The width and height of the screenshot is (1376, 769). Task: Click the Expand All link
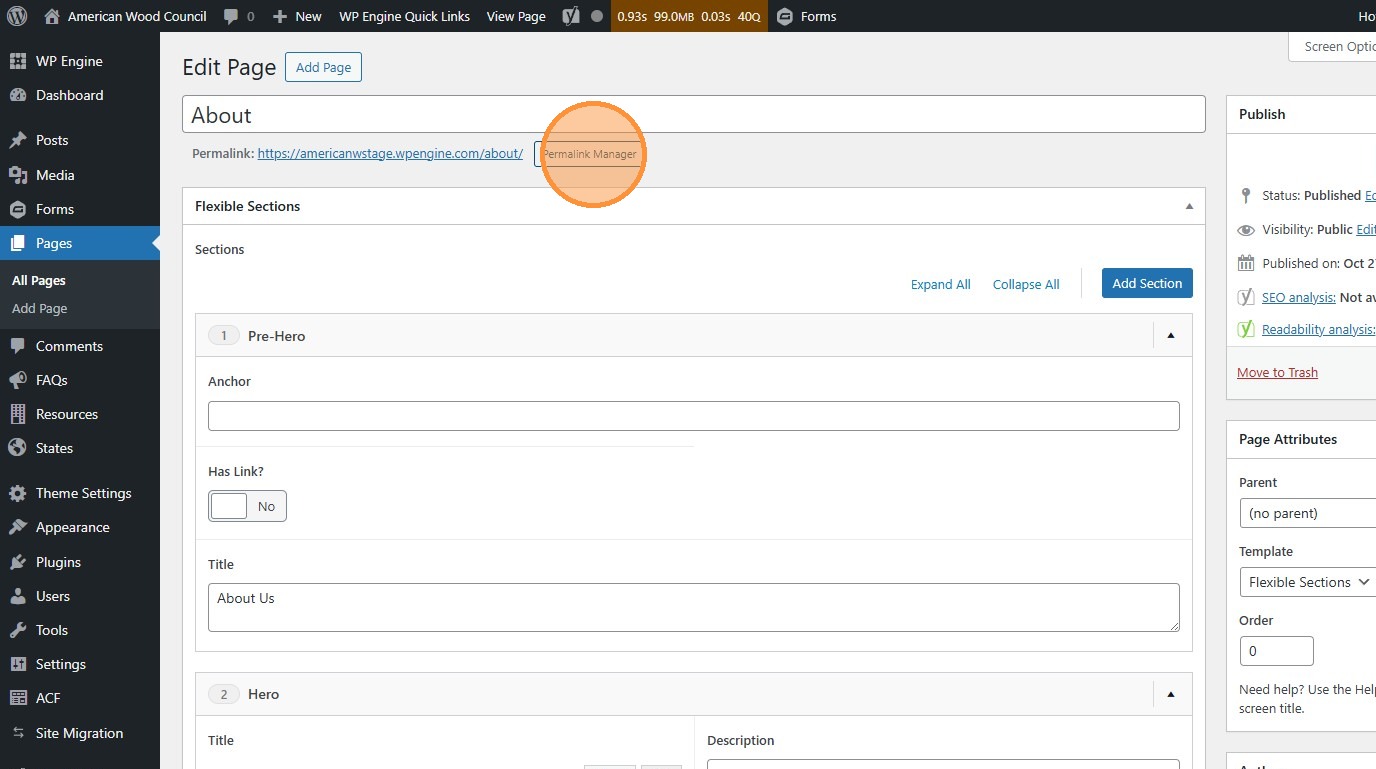tap(940, 284)
